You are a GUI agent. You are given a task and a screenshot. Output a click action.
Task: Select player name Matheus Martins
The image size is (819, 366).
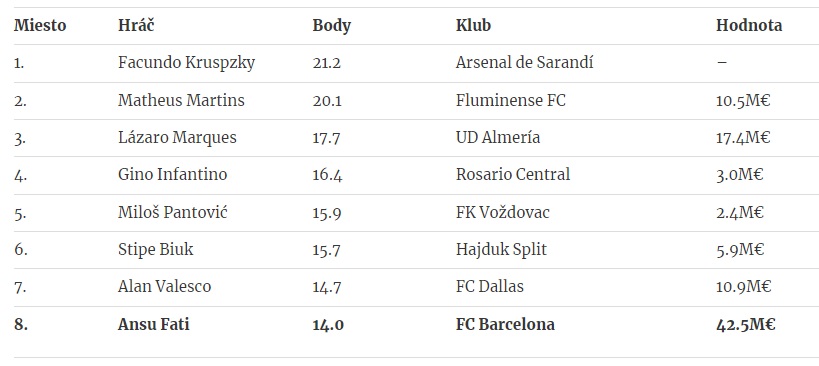(x=181, y=100)
